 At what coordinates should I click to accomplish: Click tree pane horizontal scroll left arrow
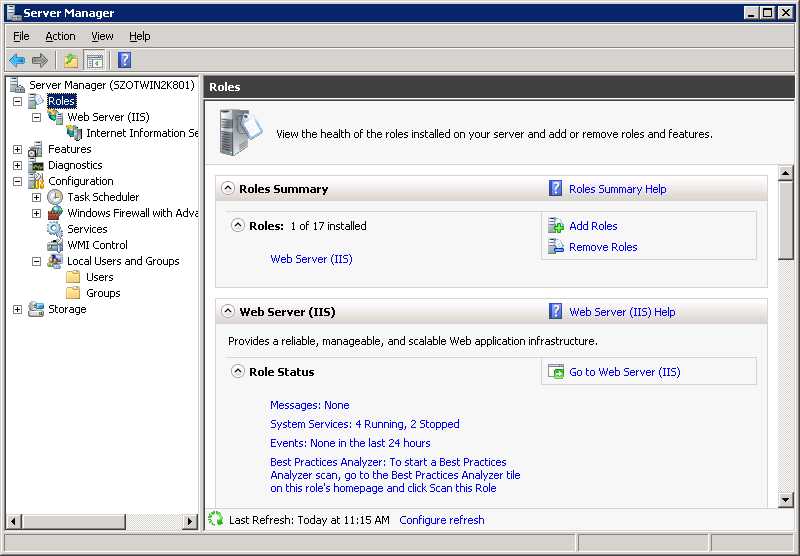tap(14, 521)
